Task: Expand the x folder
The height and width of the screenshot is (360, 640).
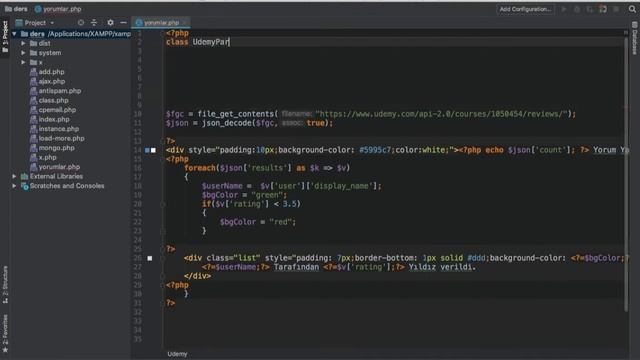Action: 23,62
